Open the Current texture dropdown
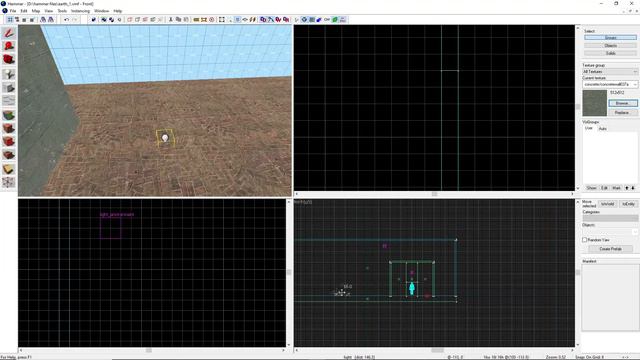The height and width of the screenshot is (360, 640). click(610, 84)
